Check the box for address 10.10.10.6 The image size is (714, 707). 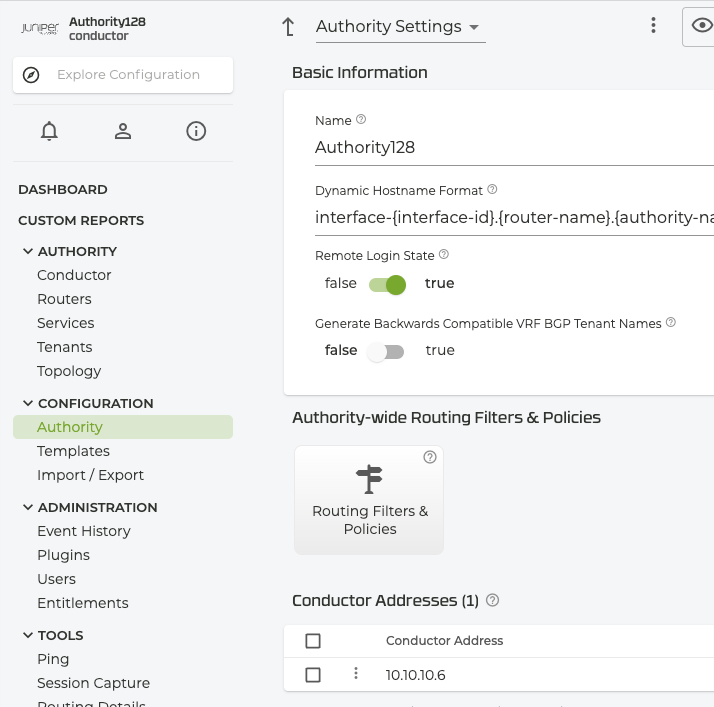tap(313, 675)
